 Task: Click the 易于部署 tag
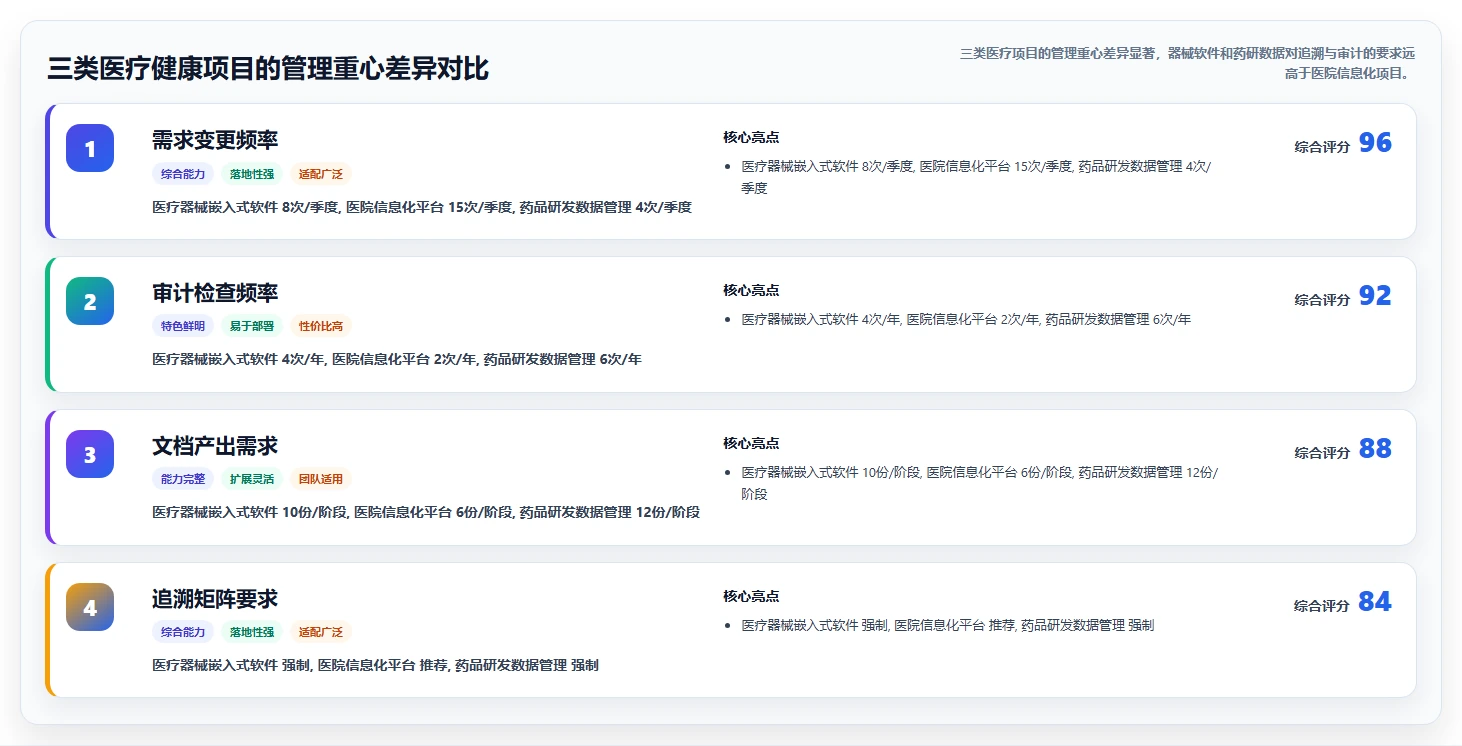252,326
